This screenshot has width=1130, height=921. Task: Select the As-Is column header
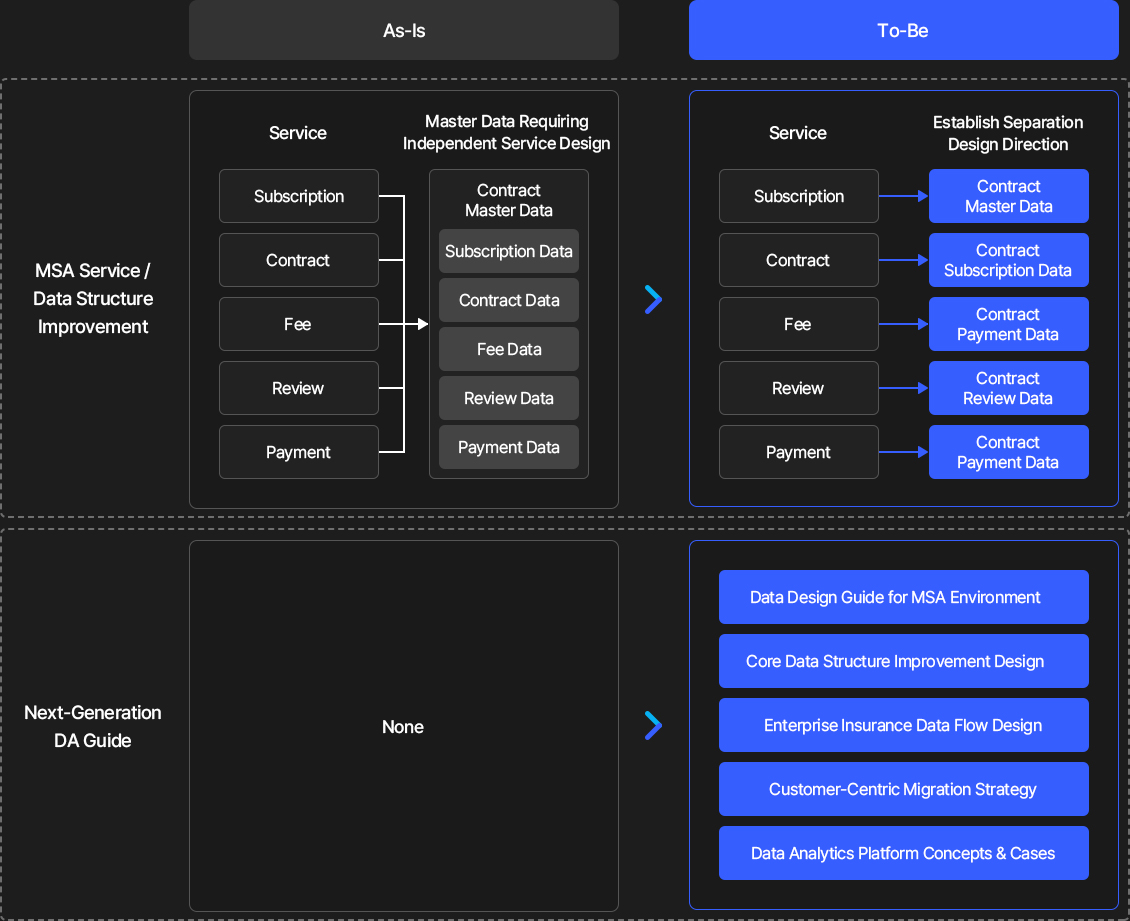point(404,30)
